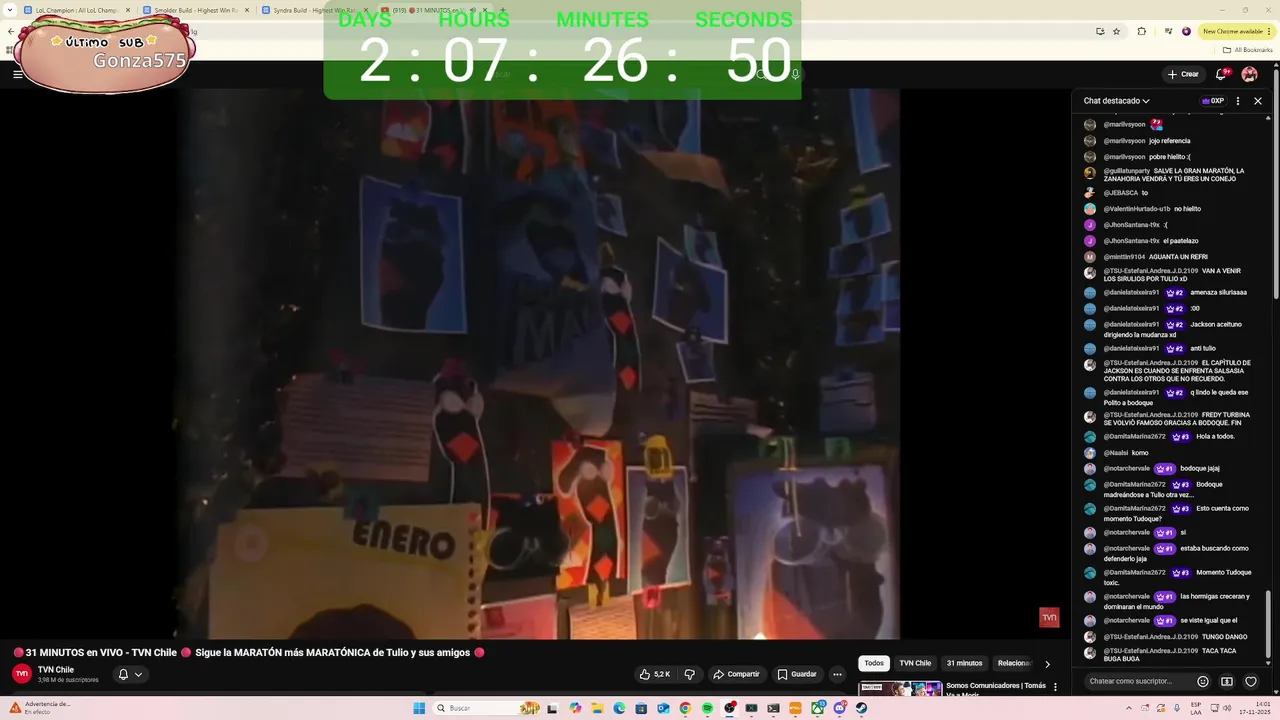Dislike the video
The image size is (1280, 720).
[x=689, y=674]
